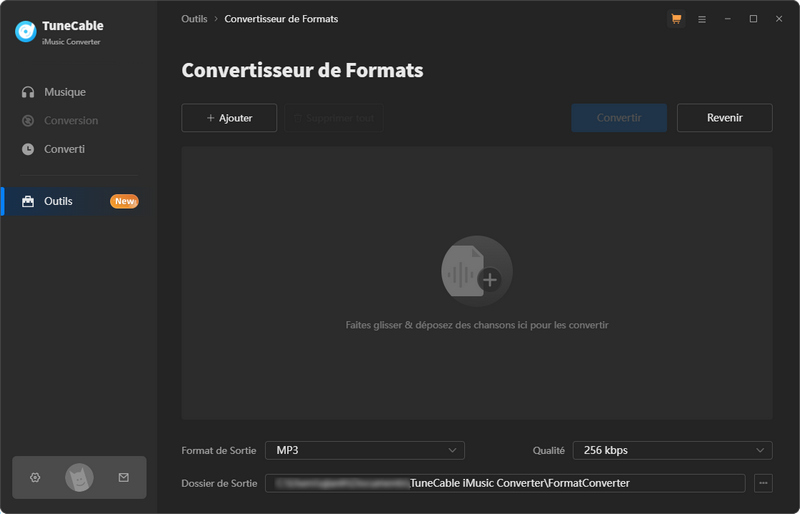This screenshot has width=800, height=514.
Task: Click the shopping cart icon
Action: (676, 19)
